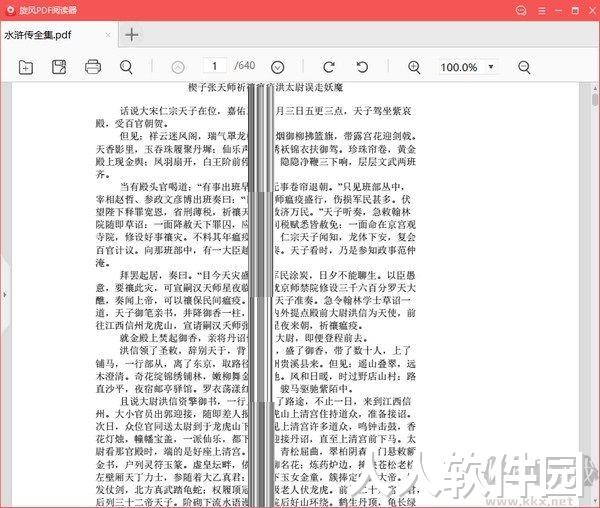
Task: Click the page number input field
Action: (215, 66)
